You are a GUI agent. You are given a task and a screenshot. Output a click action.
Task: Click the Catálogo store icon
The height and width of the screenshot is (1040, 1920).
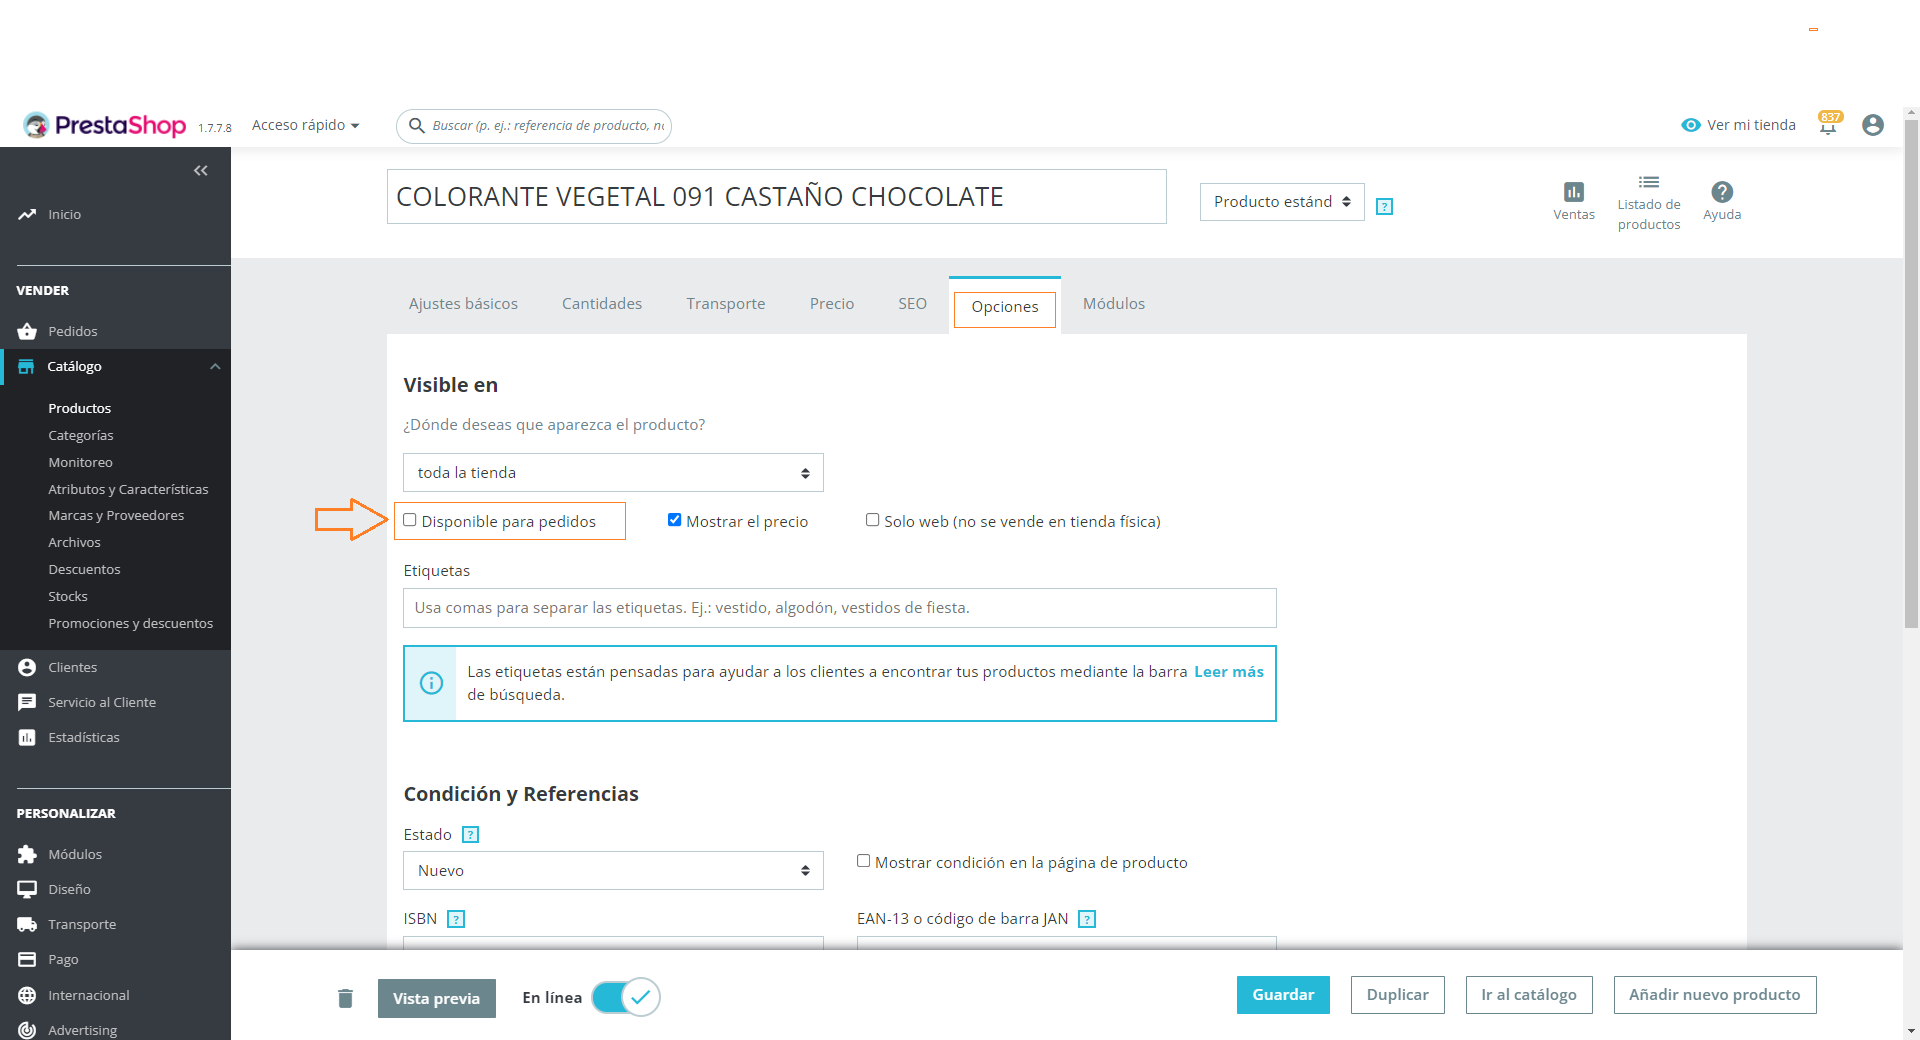pyautogui.click(x=26, y=366)
